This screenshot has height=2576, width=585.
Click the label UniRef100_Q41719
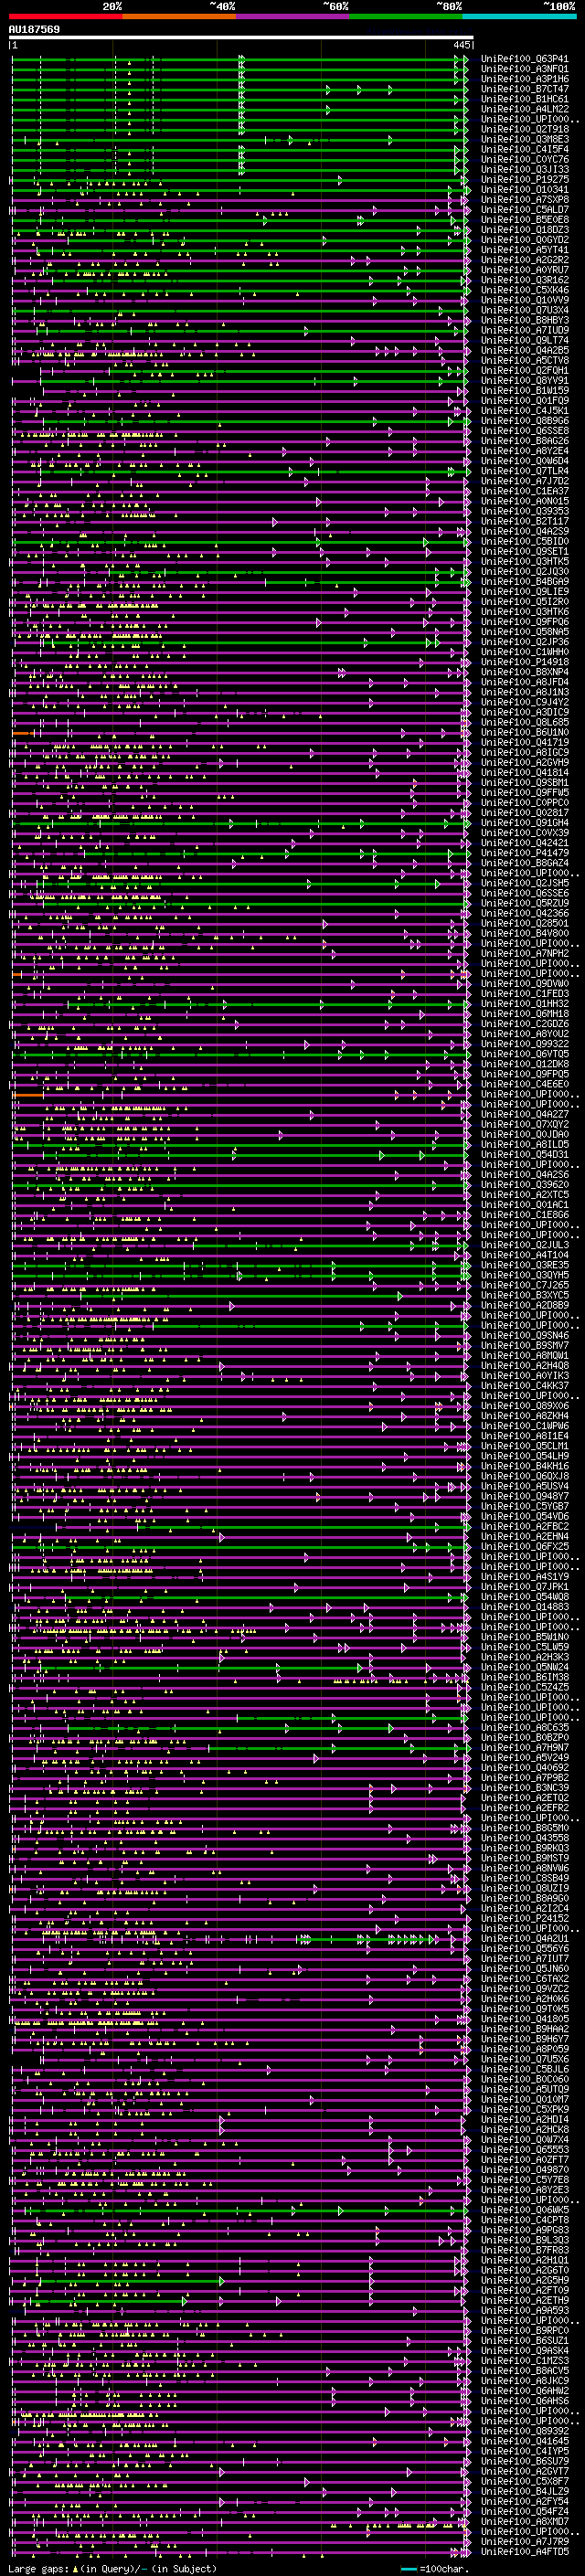(525, 742)
